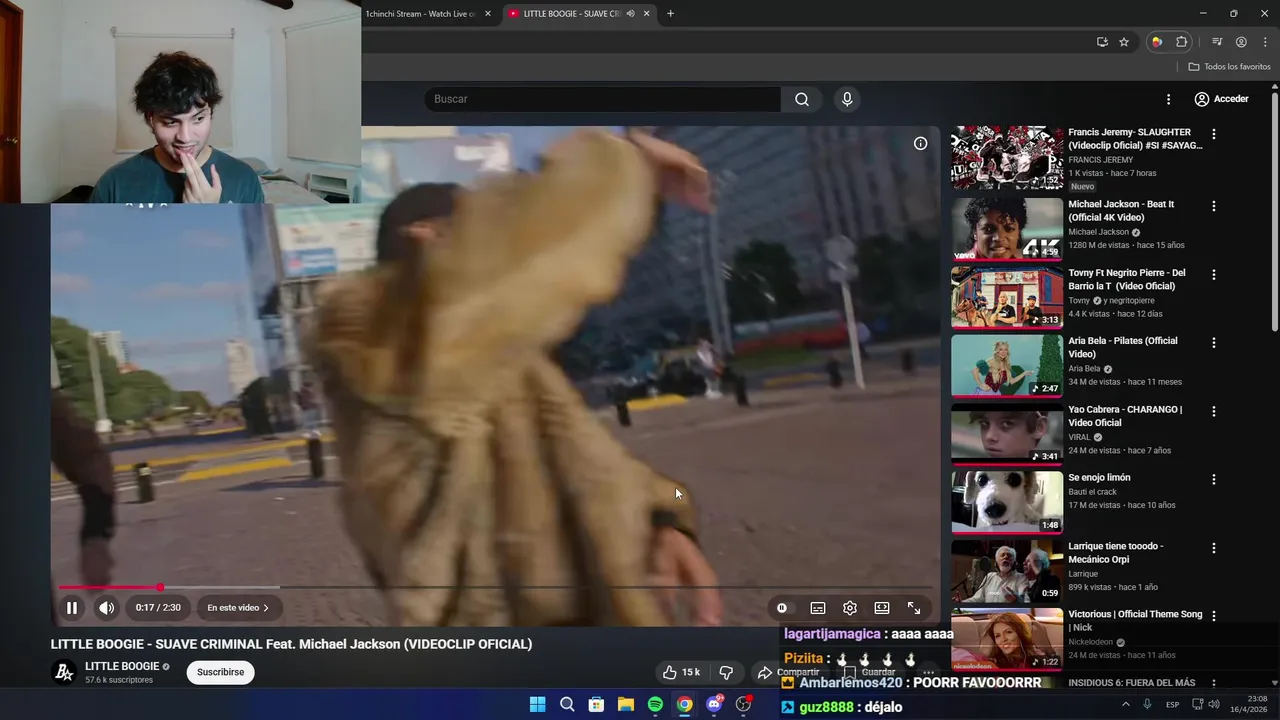The image size is (1280, 720).
Task: Exit full screen with the expand icon
Action: tap(914, 608)
